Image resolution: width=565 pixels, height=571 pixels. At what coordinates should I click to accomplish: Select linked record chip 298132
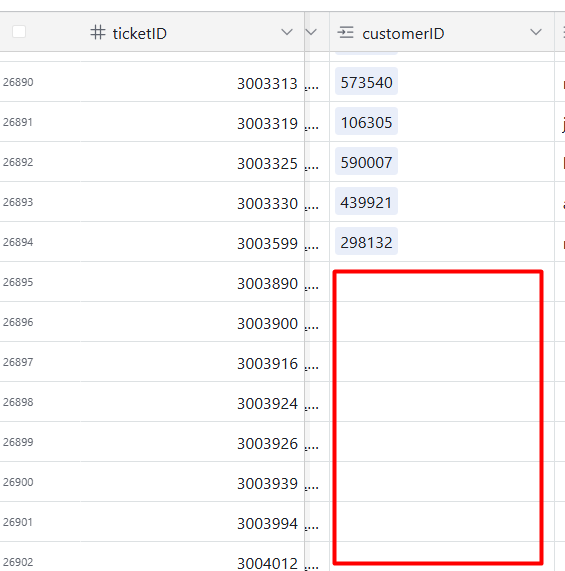[366, 242]
